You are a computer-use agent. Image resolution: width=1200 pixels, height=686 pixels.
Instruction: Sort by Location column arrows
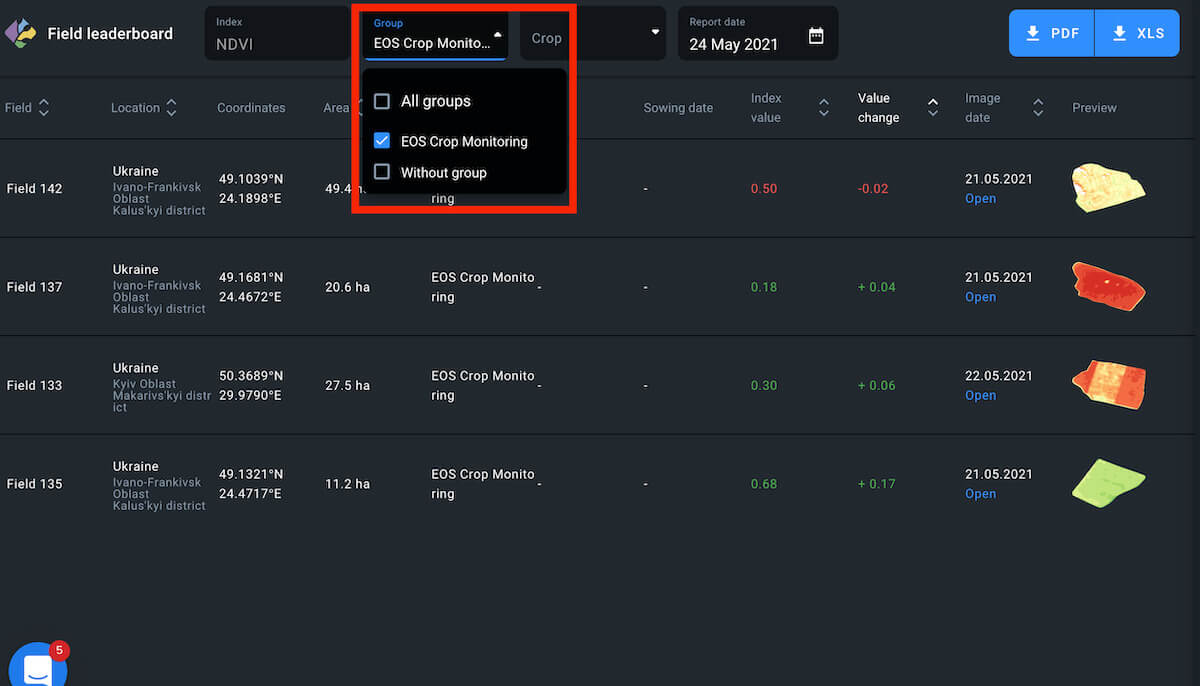172,108
